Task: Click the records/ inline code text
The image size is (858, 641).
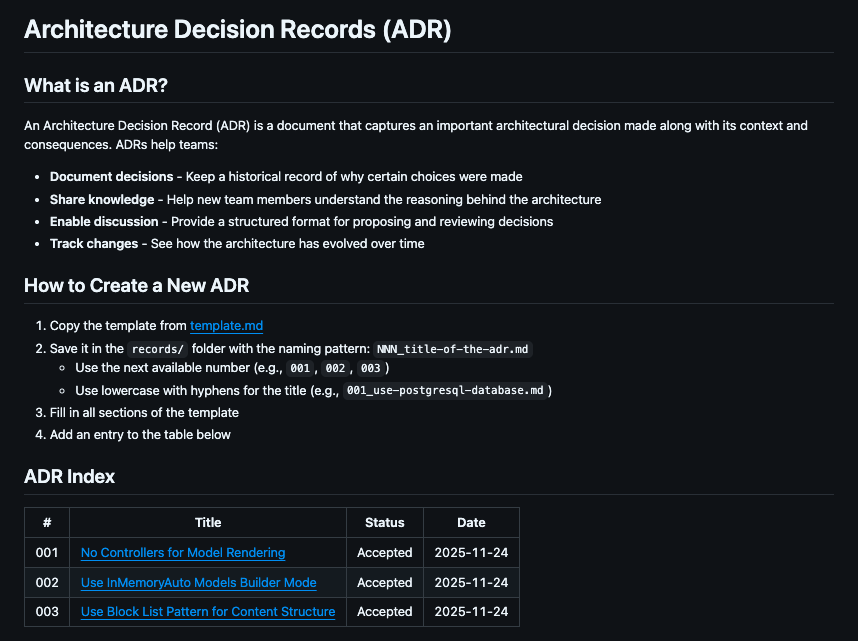Action: point(155,350)
